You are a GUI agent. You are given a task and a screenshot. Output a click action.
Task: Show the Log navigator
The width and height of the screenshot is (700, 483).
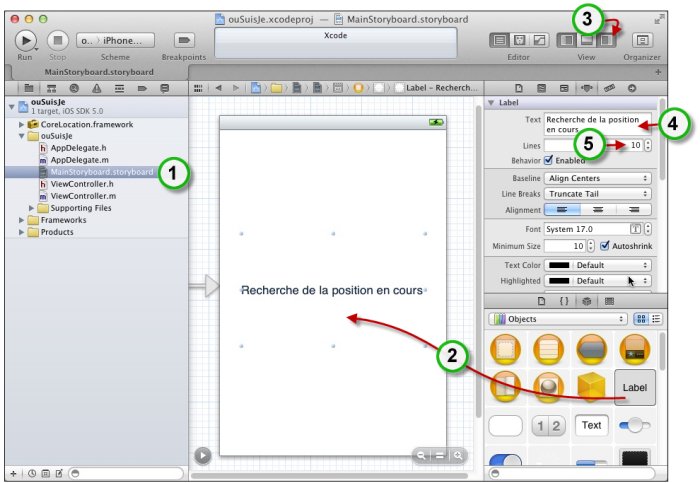[165, 88]
